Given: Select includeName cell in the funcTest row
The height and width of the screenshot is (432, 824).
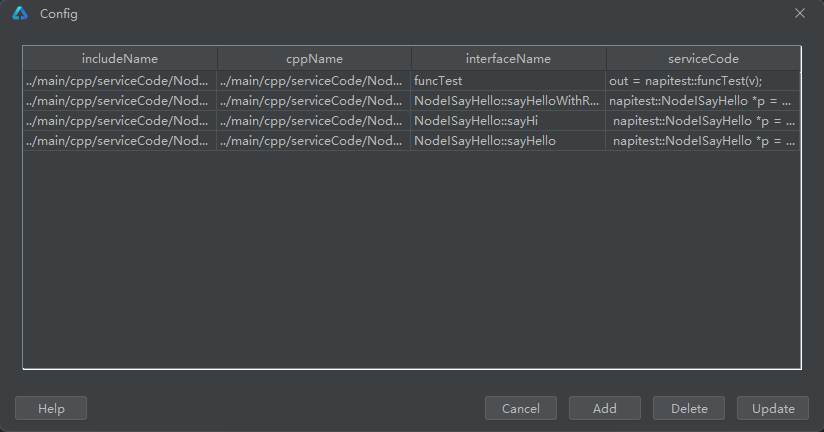Looking at the screenshot, I should coord(120,81).
